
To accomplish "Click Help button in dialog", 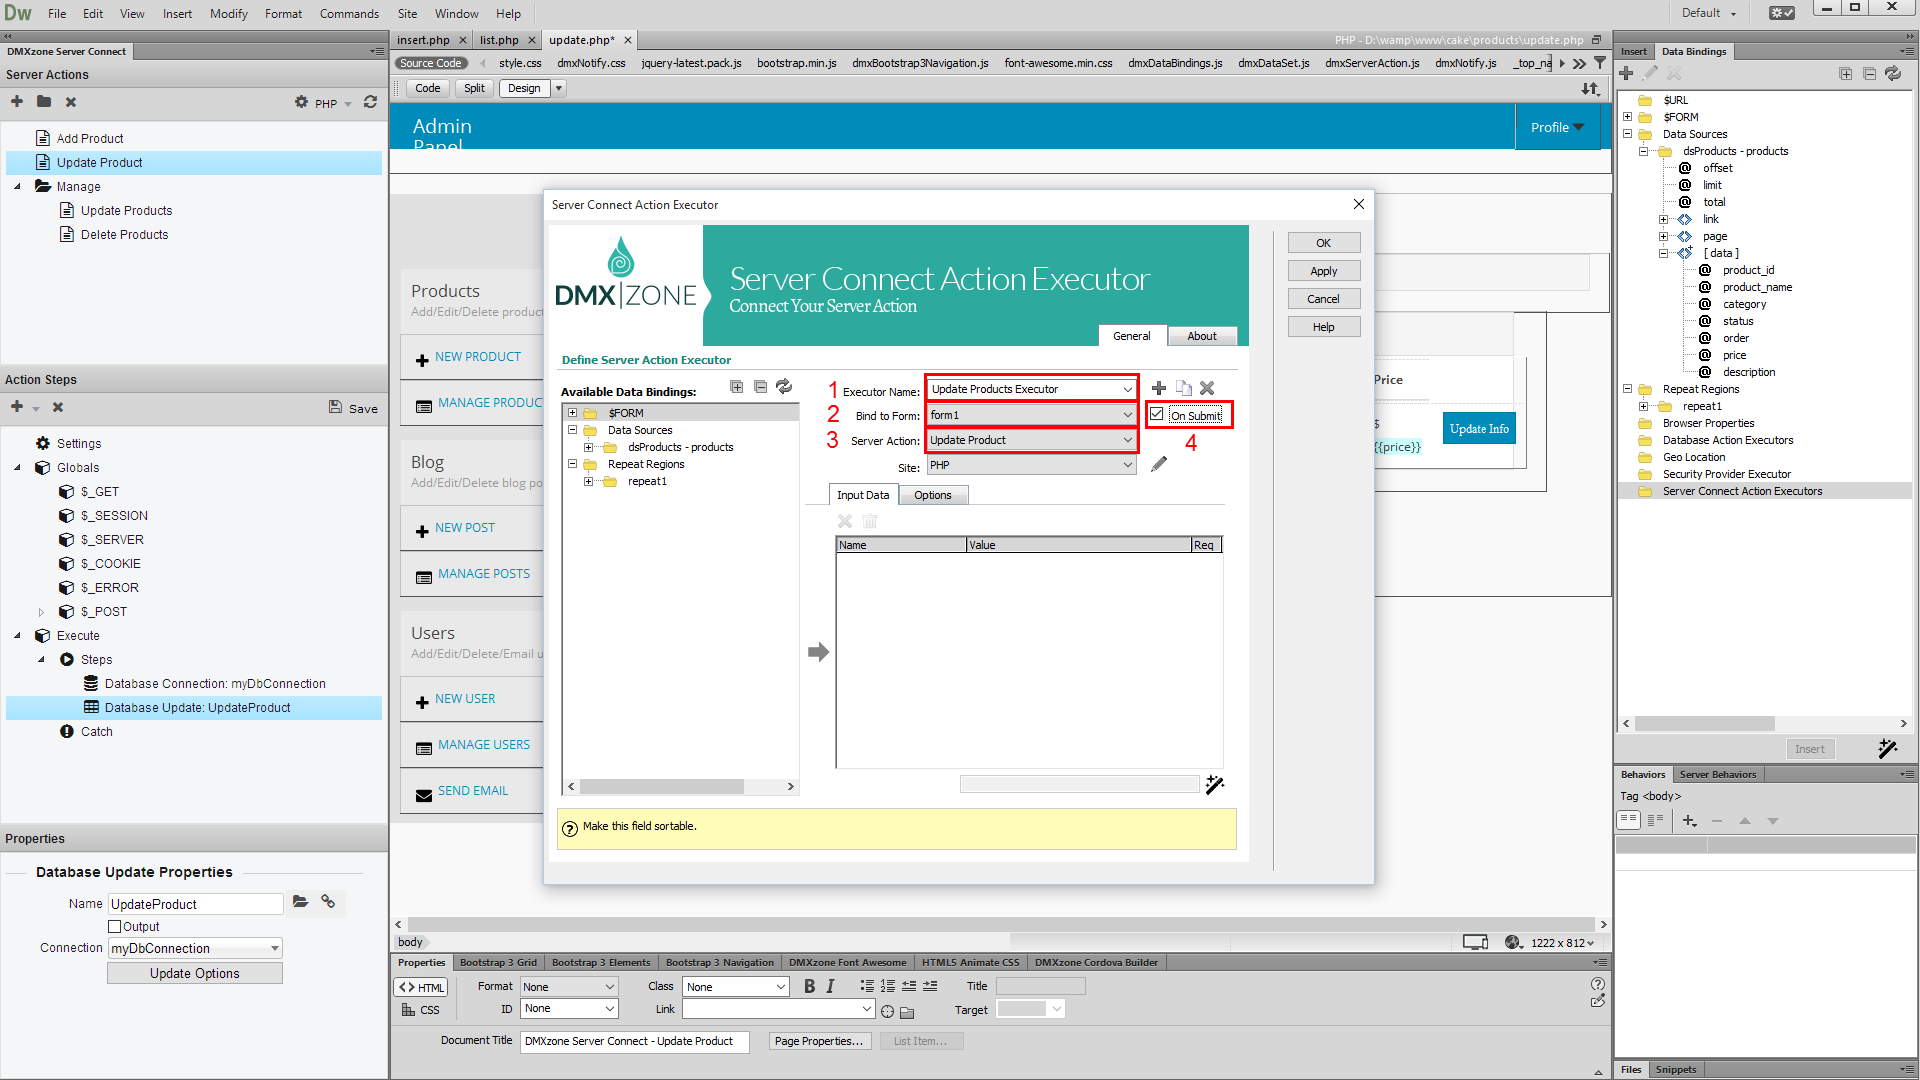I will 1323,327.
